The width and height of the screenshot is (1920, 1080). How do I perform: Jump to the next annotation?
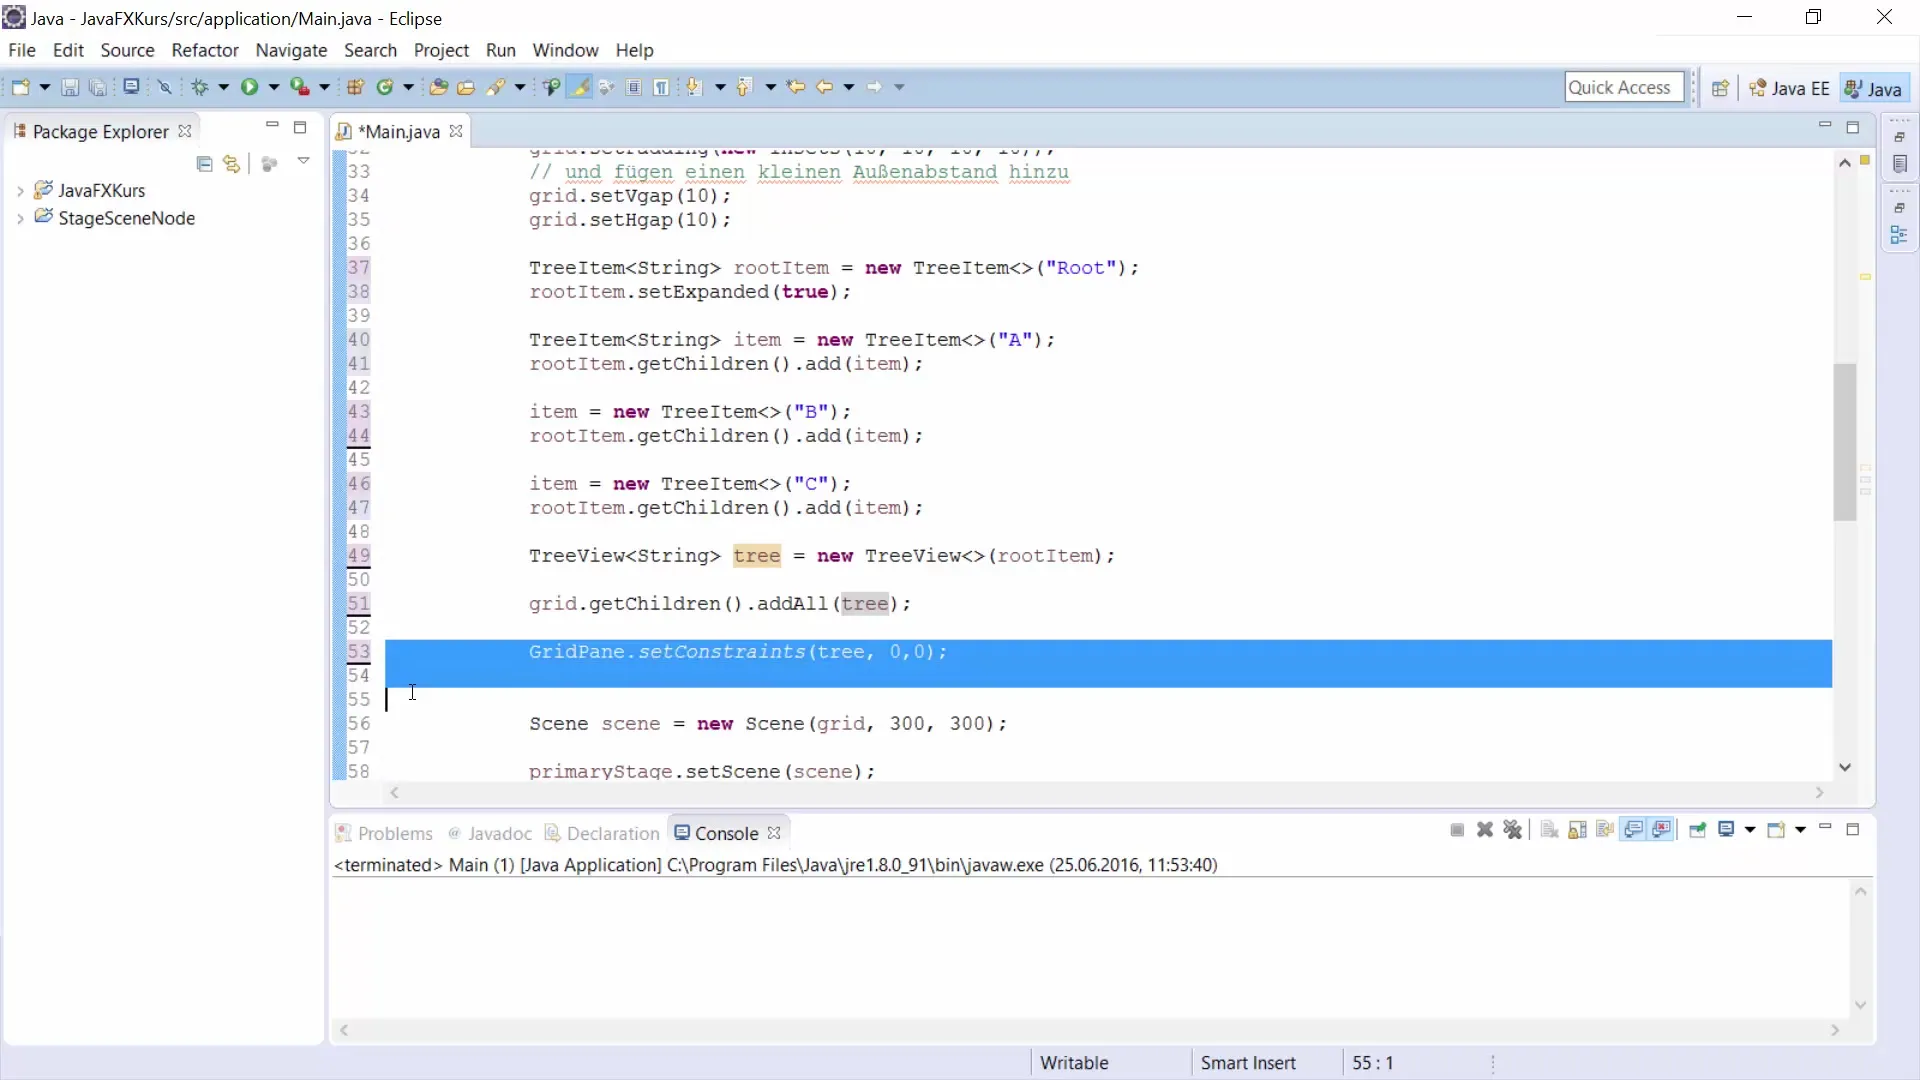pos(693,87)
